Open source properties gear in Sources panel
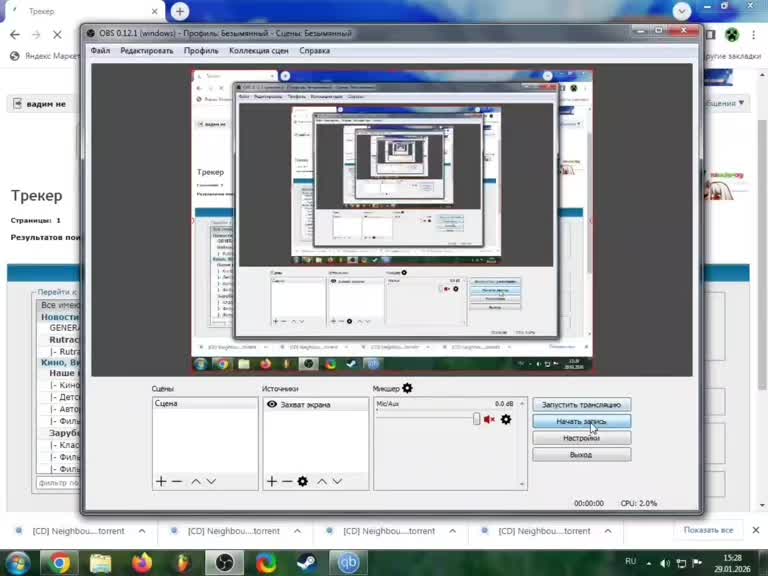 303,481
